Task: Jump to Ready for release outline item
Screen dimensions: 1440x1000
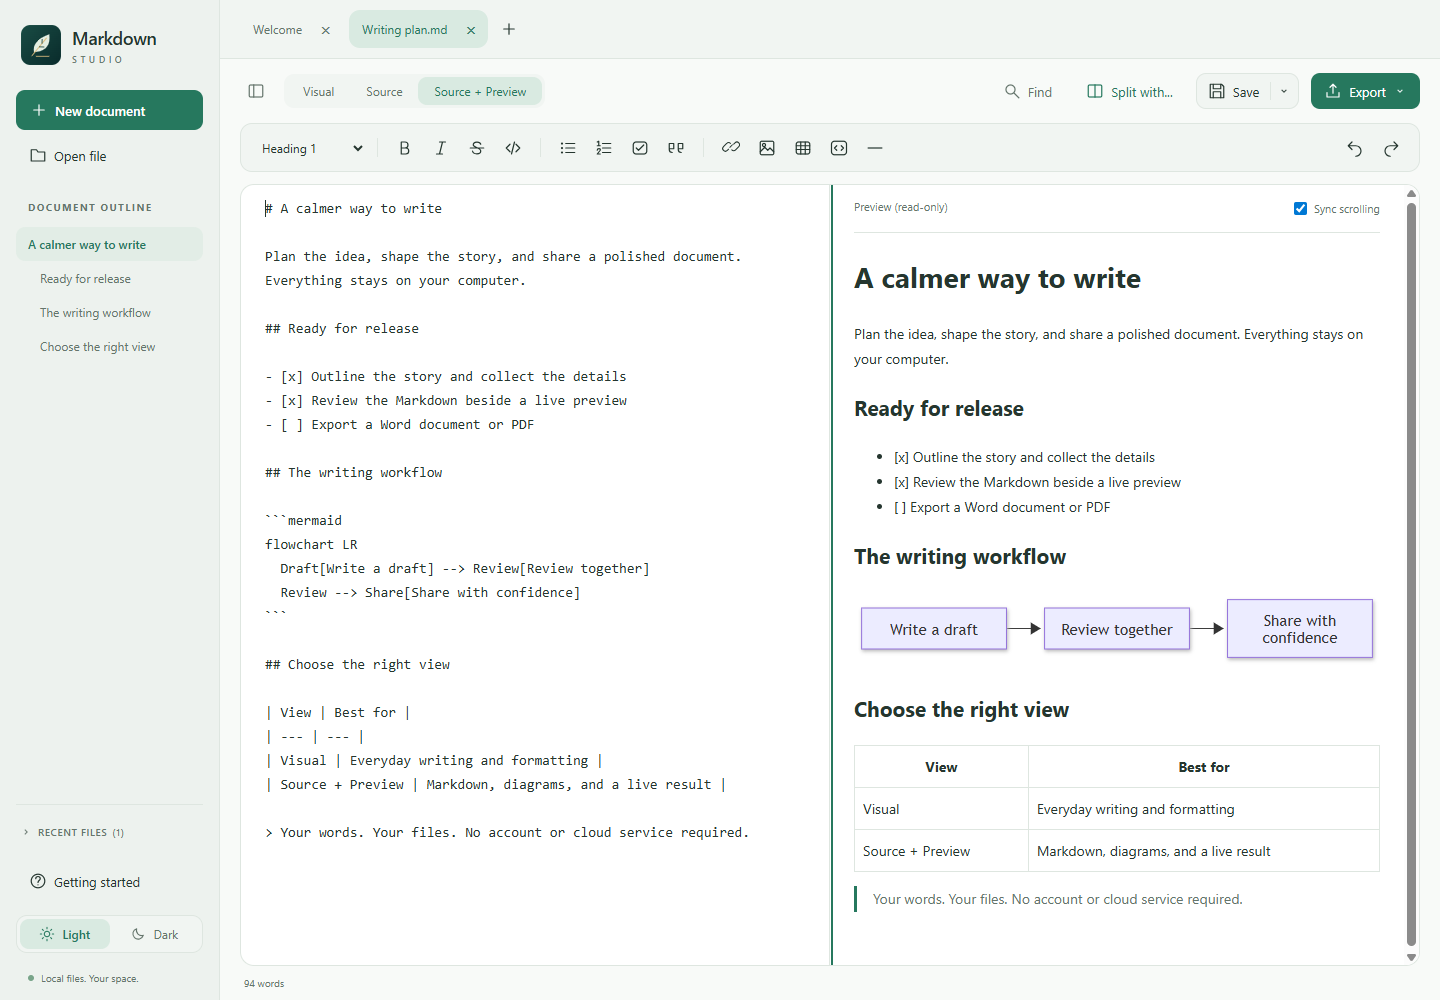Action: pos(109,279)
